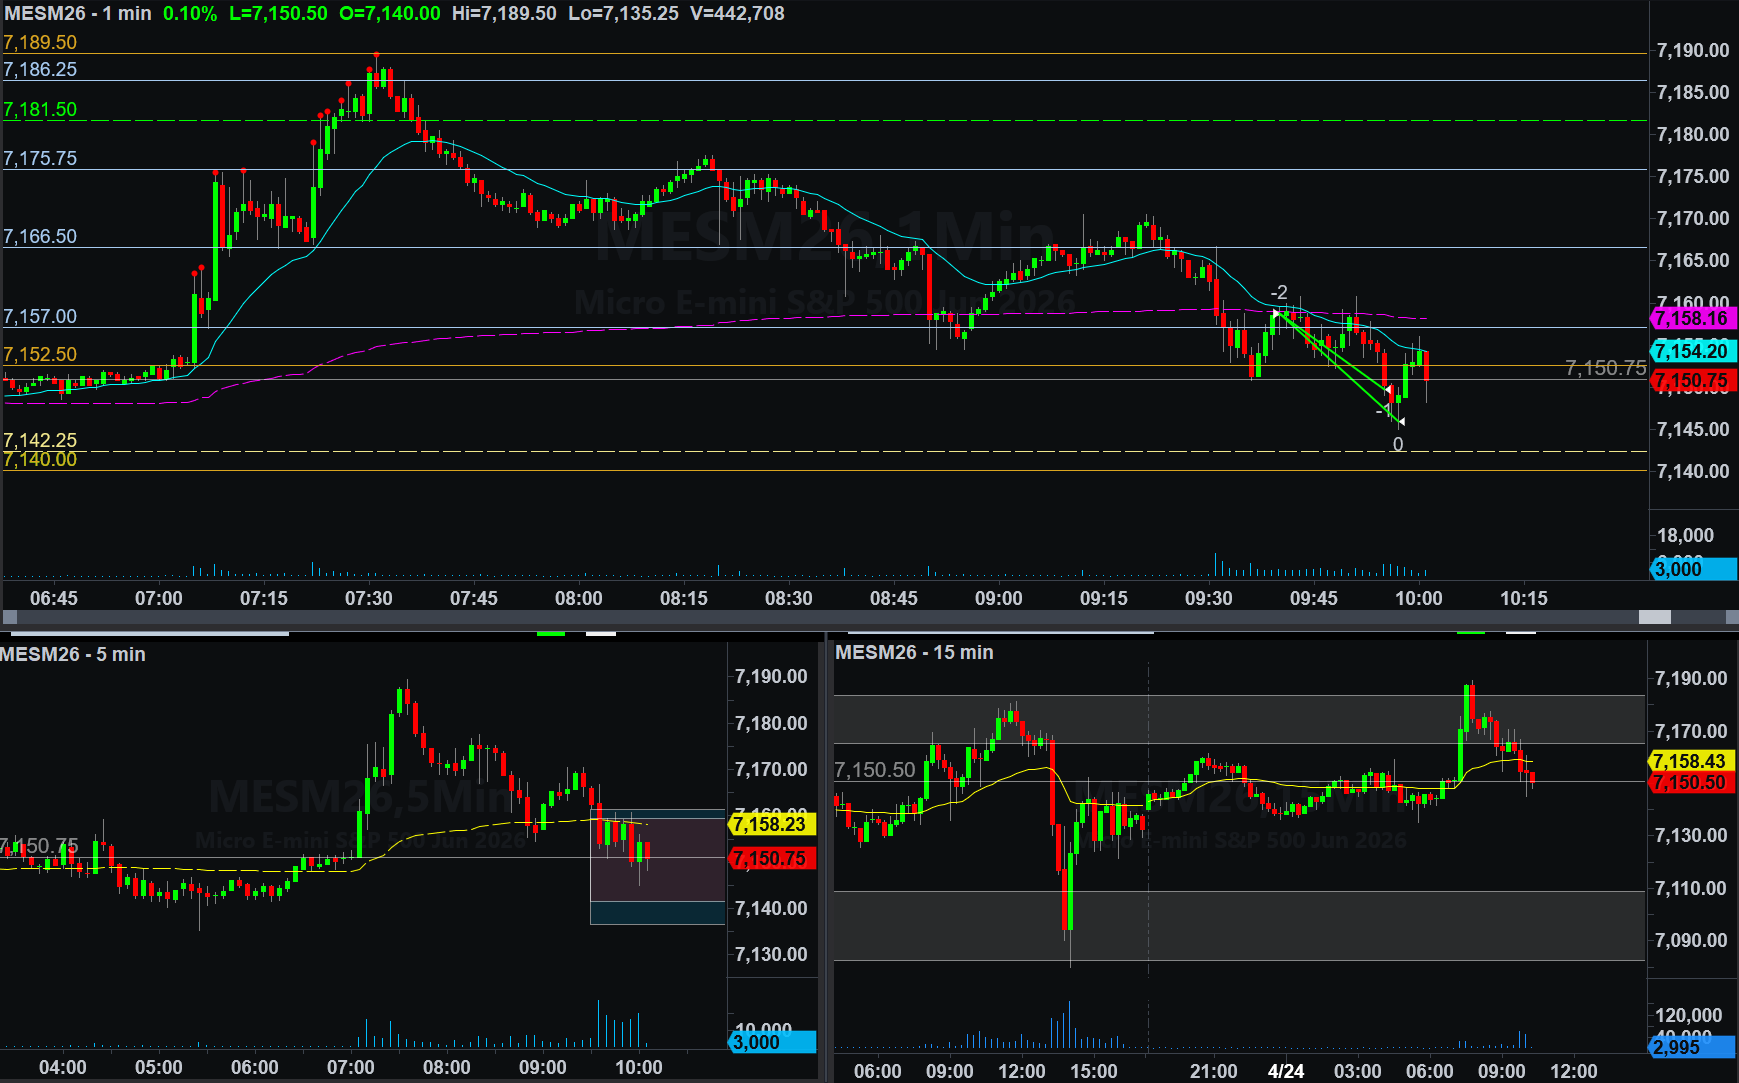This screenshot has height=1083, width=1739.
Task: Select the cyan 7,154.20 moving average tag
Action: (x=1692, y=351)
